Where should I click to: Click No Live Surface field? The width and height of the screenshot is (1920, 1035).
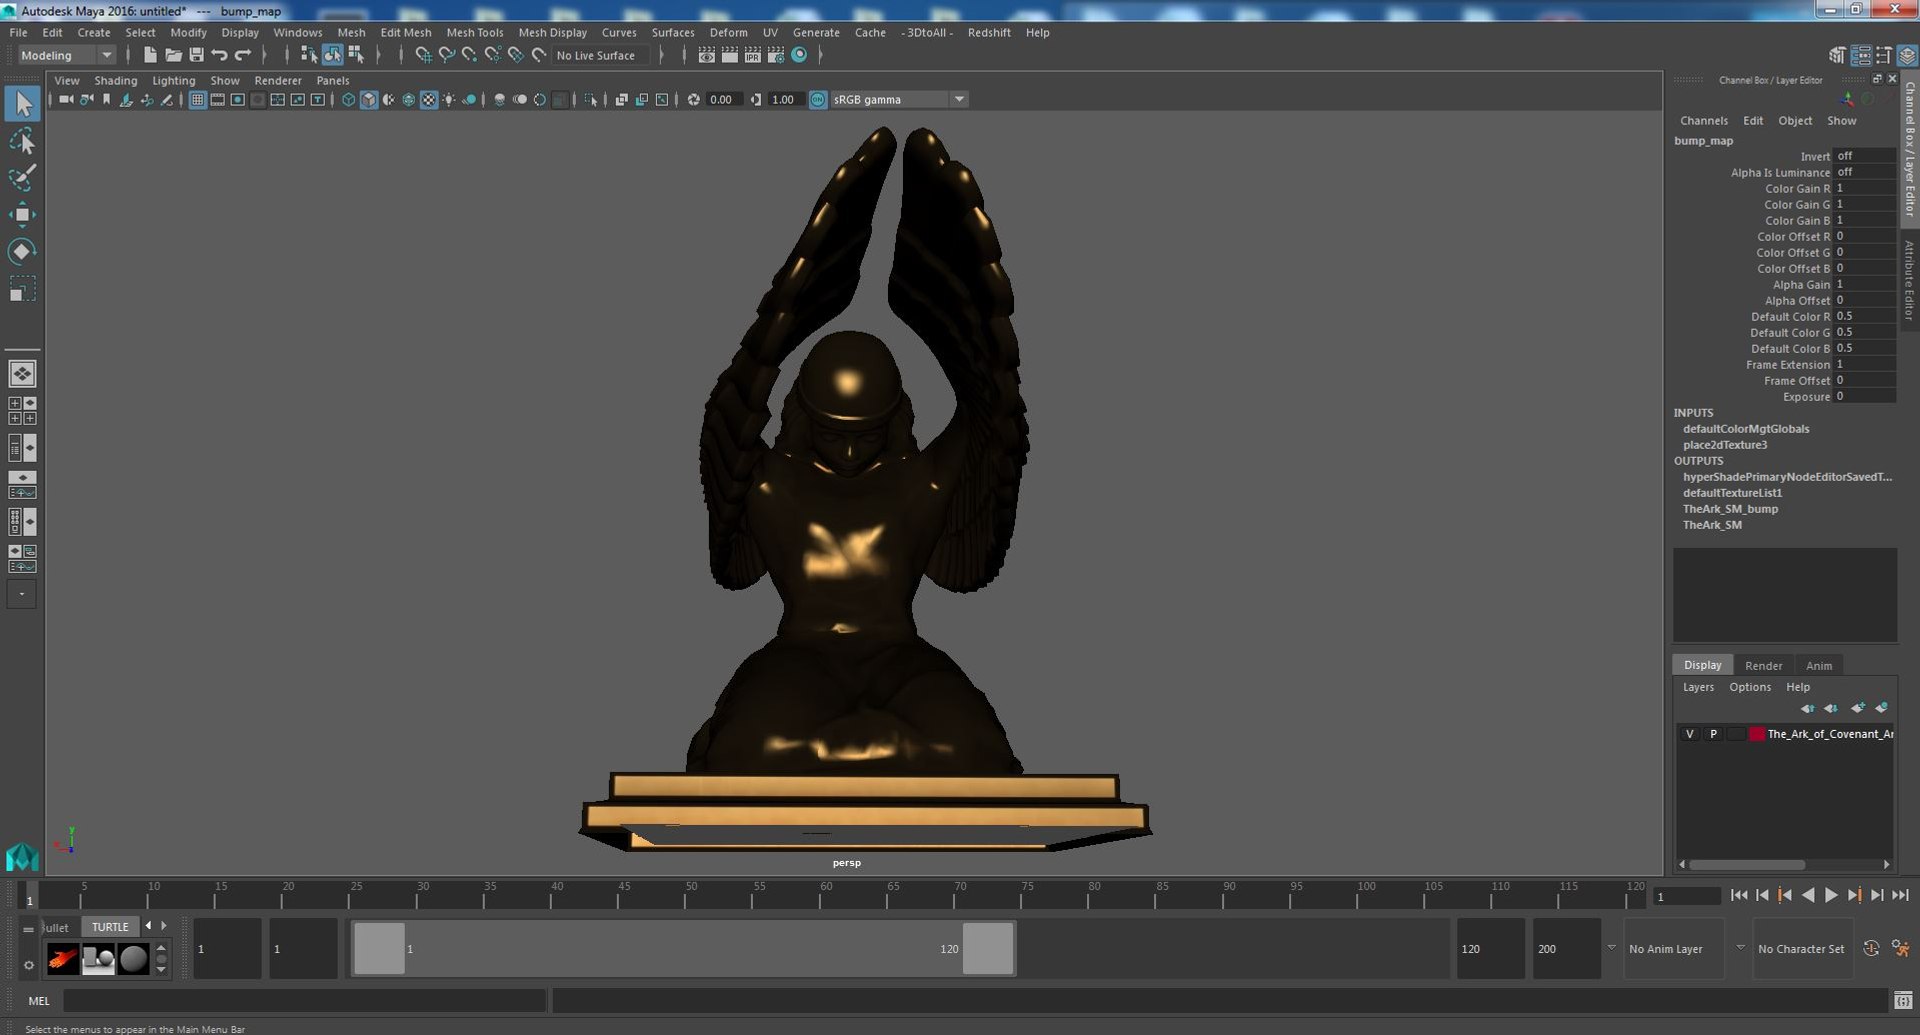point(600,55)
